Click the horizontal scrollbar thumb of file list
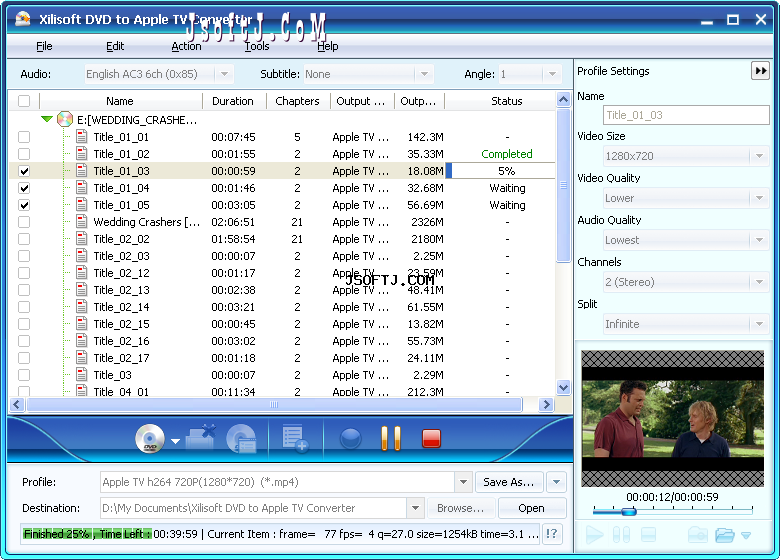780x560 pixels. [274, 404]
